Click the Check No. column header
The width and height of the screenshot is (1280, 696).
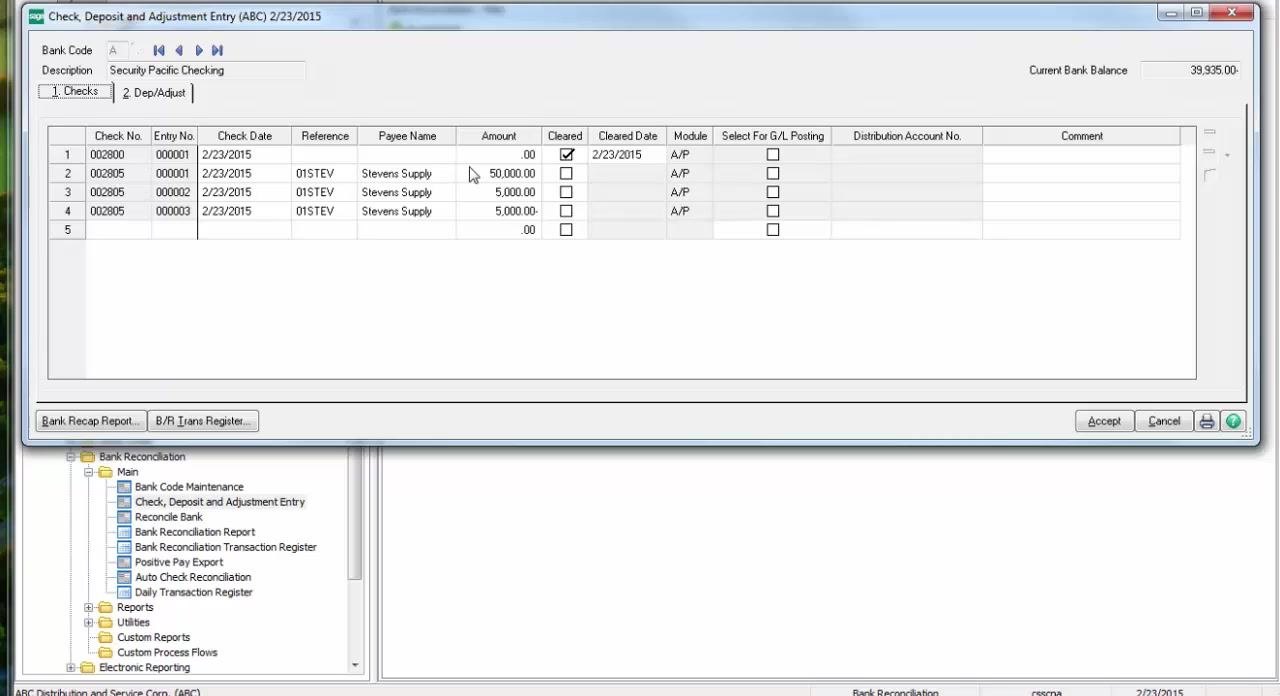click(118, 136)
